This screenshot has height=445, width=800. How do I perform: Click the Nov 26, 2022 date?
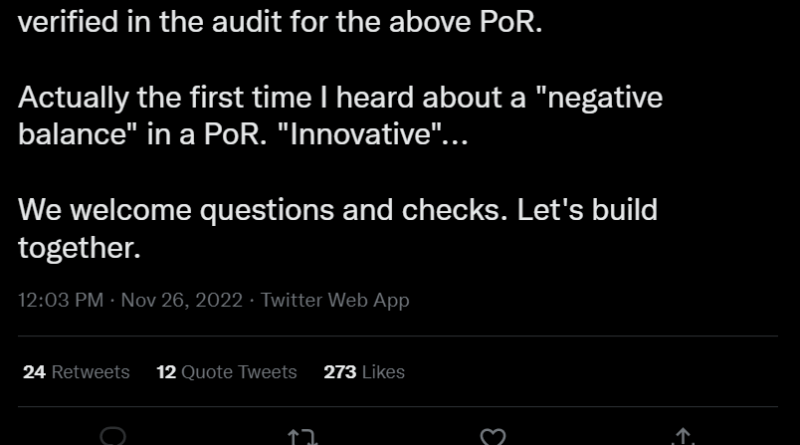(x=181, y=300)
